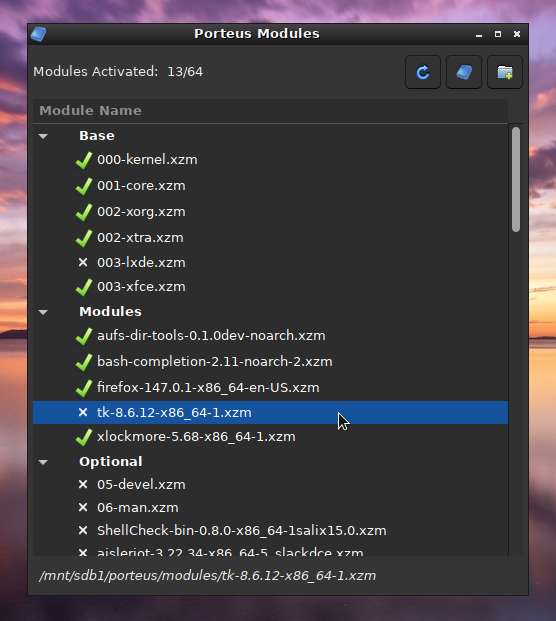
Task: Click the blue refresh arrow toolbar button
Action: pyautogui.click(x=423, y=72)
